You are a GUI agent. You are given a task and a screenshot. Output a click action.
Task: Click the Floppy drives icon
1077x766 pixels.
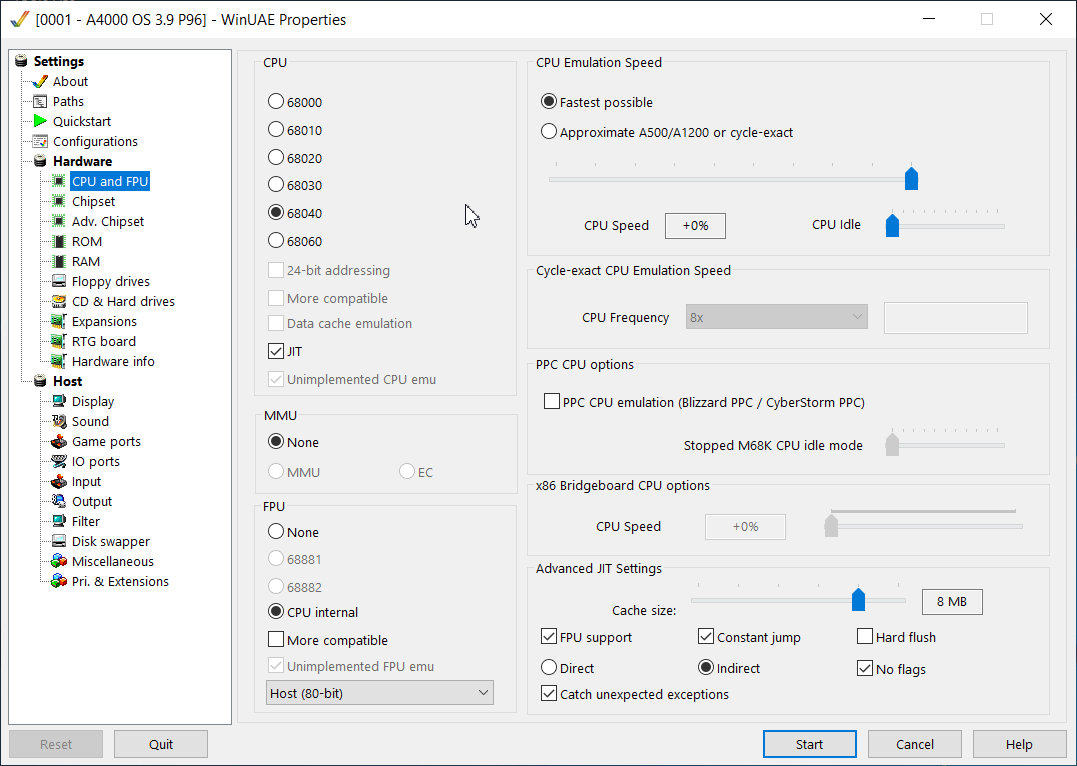click(59, 281)
